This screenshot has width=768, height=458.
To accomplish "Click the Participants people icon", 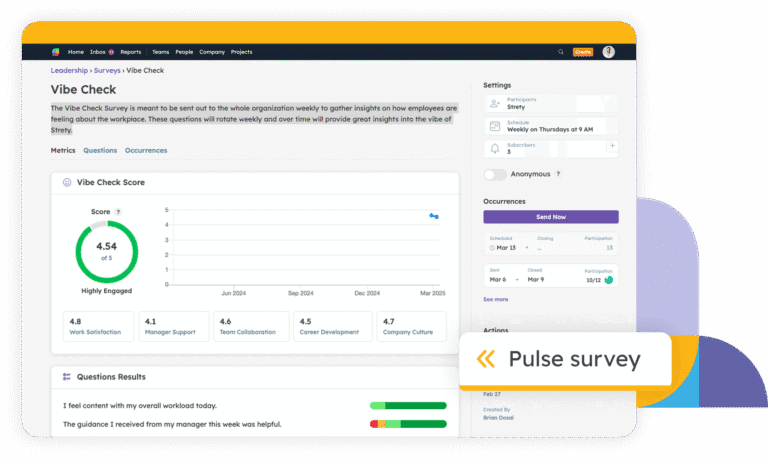I will pyautogui.click(x=495, y=103).
